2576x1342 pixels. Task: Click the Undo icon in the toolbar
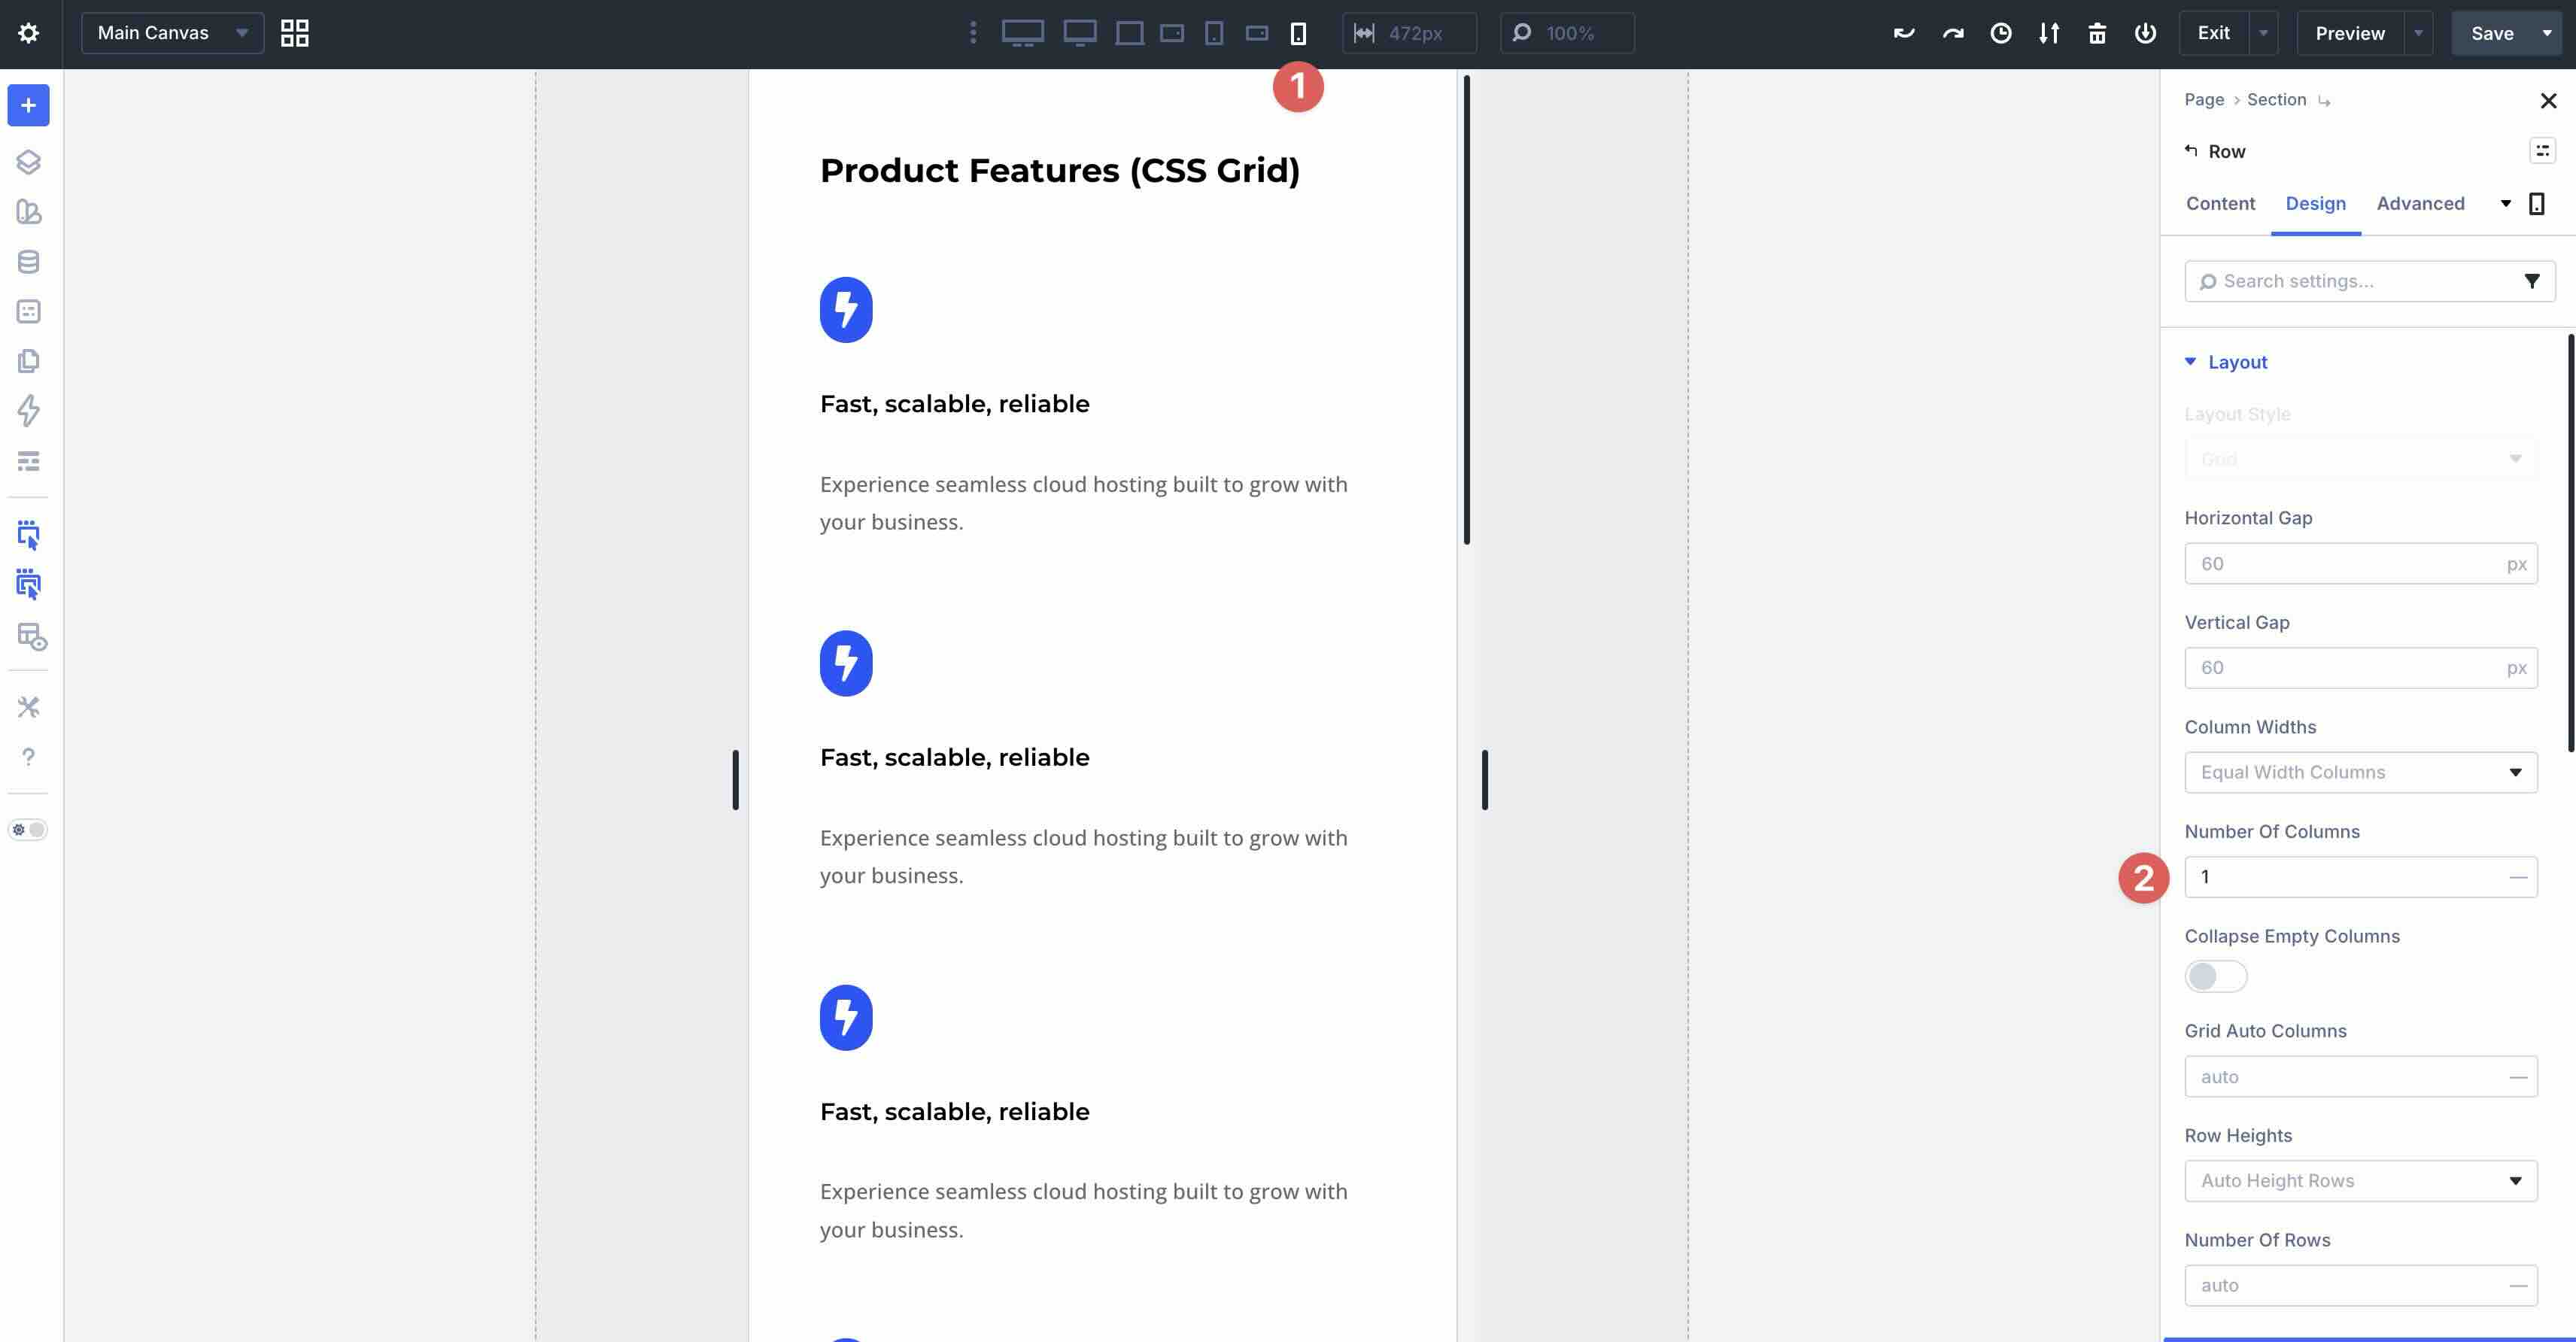click(1903, 33)
